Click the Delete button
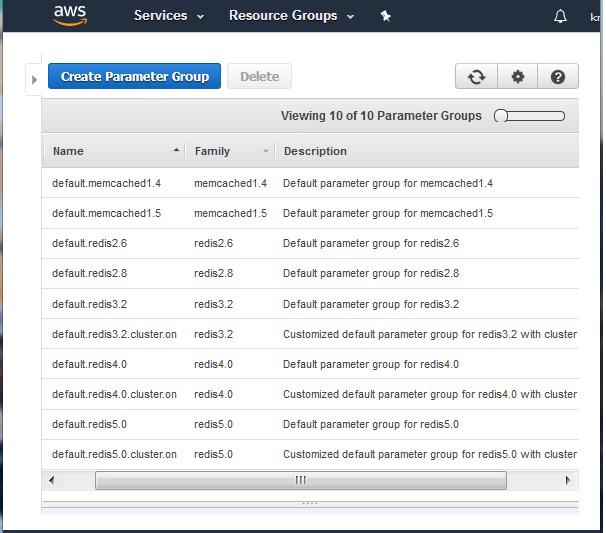 point(259,77)
